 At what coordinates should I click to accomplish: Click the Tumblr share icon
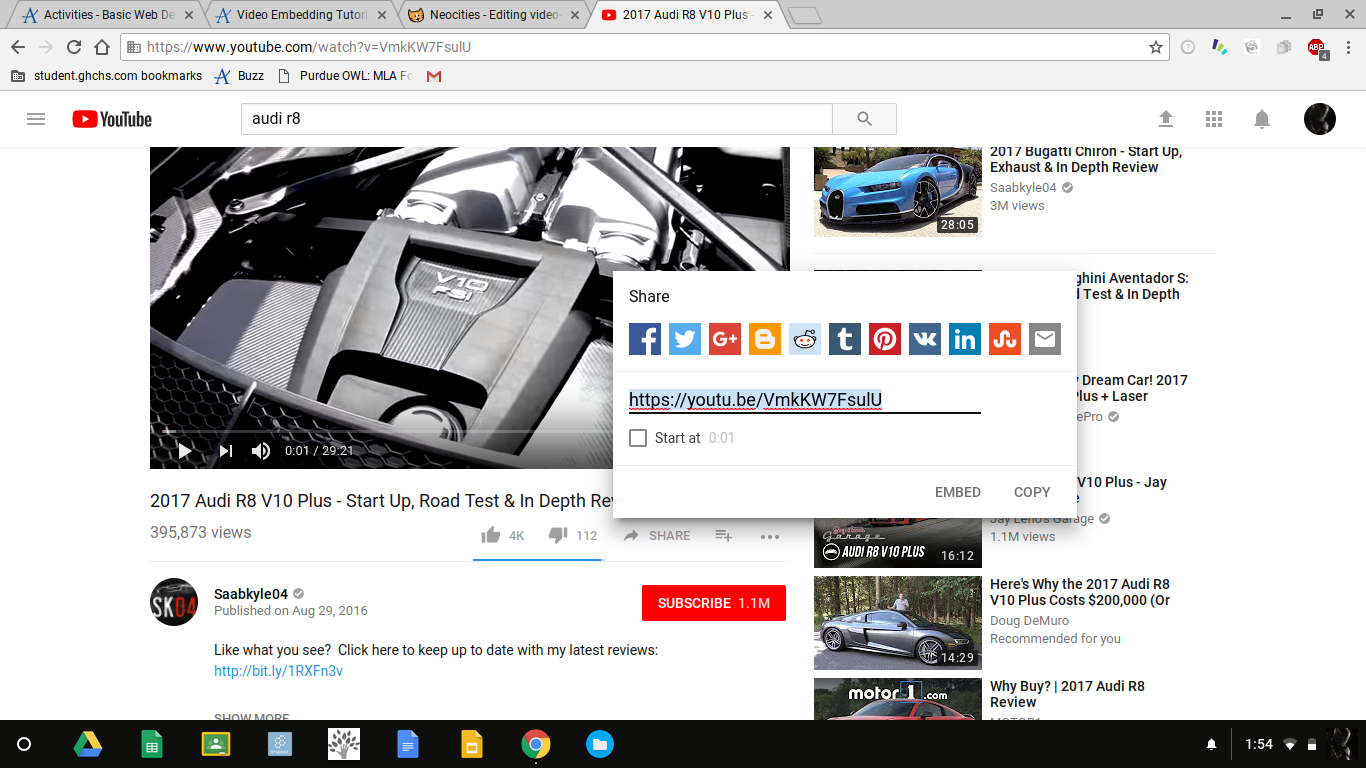pos(845,339)
